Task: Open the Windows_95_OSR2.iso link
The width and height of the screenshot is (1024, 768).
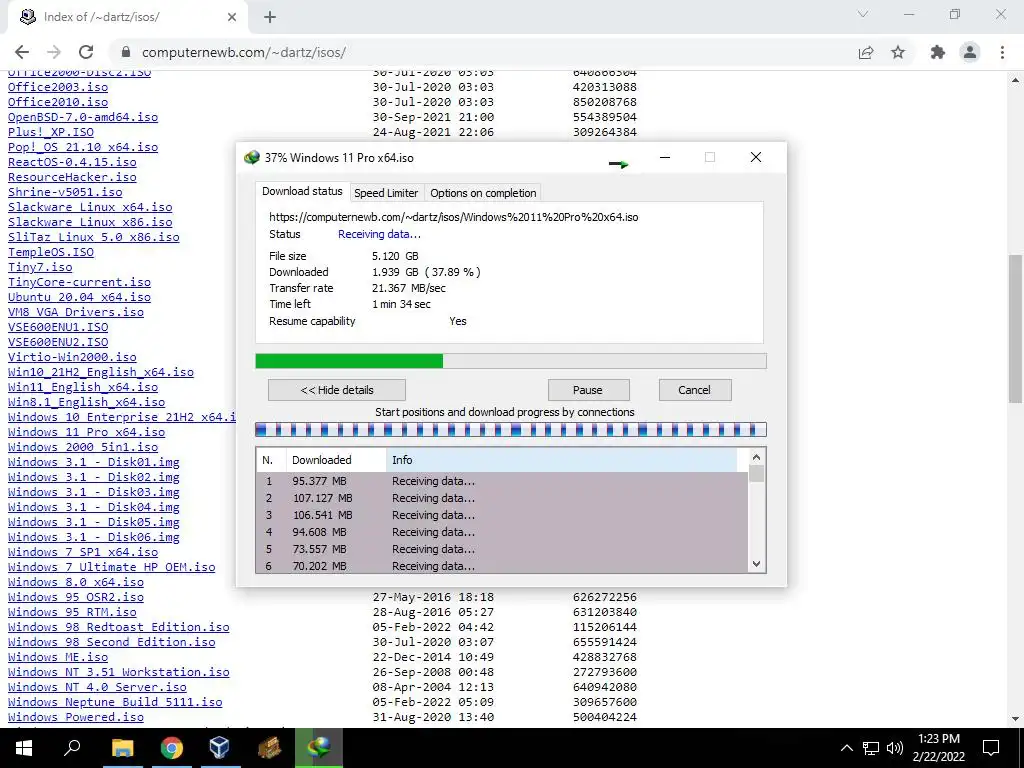Action: click(76, 598)
